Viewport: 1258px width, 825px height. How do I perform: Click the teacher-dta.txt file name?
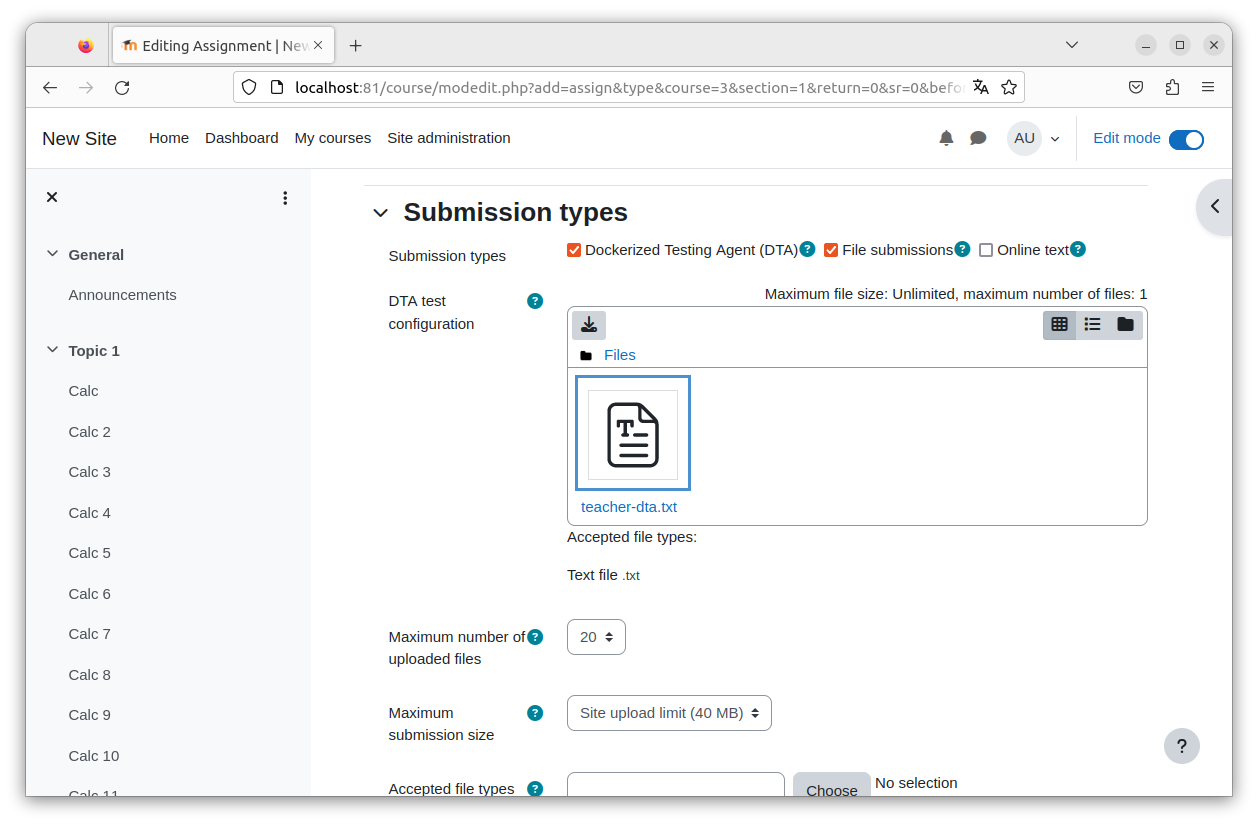(x=629, y=507)
